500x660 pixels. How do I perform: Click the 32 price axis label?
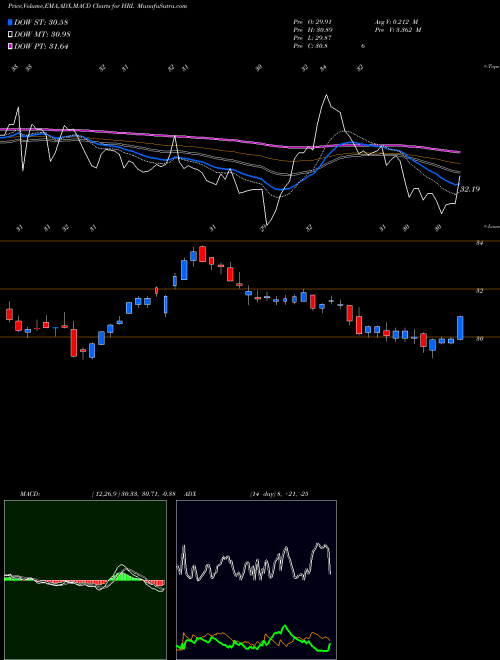[x=479, y=290]
